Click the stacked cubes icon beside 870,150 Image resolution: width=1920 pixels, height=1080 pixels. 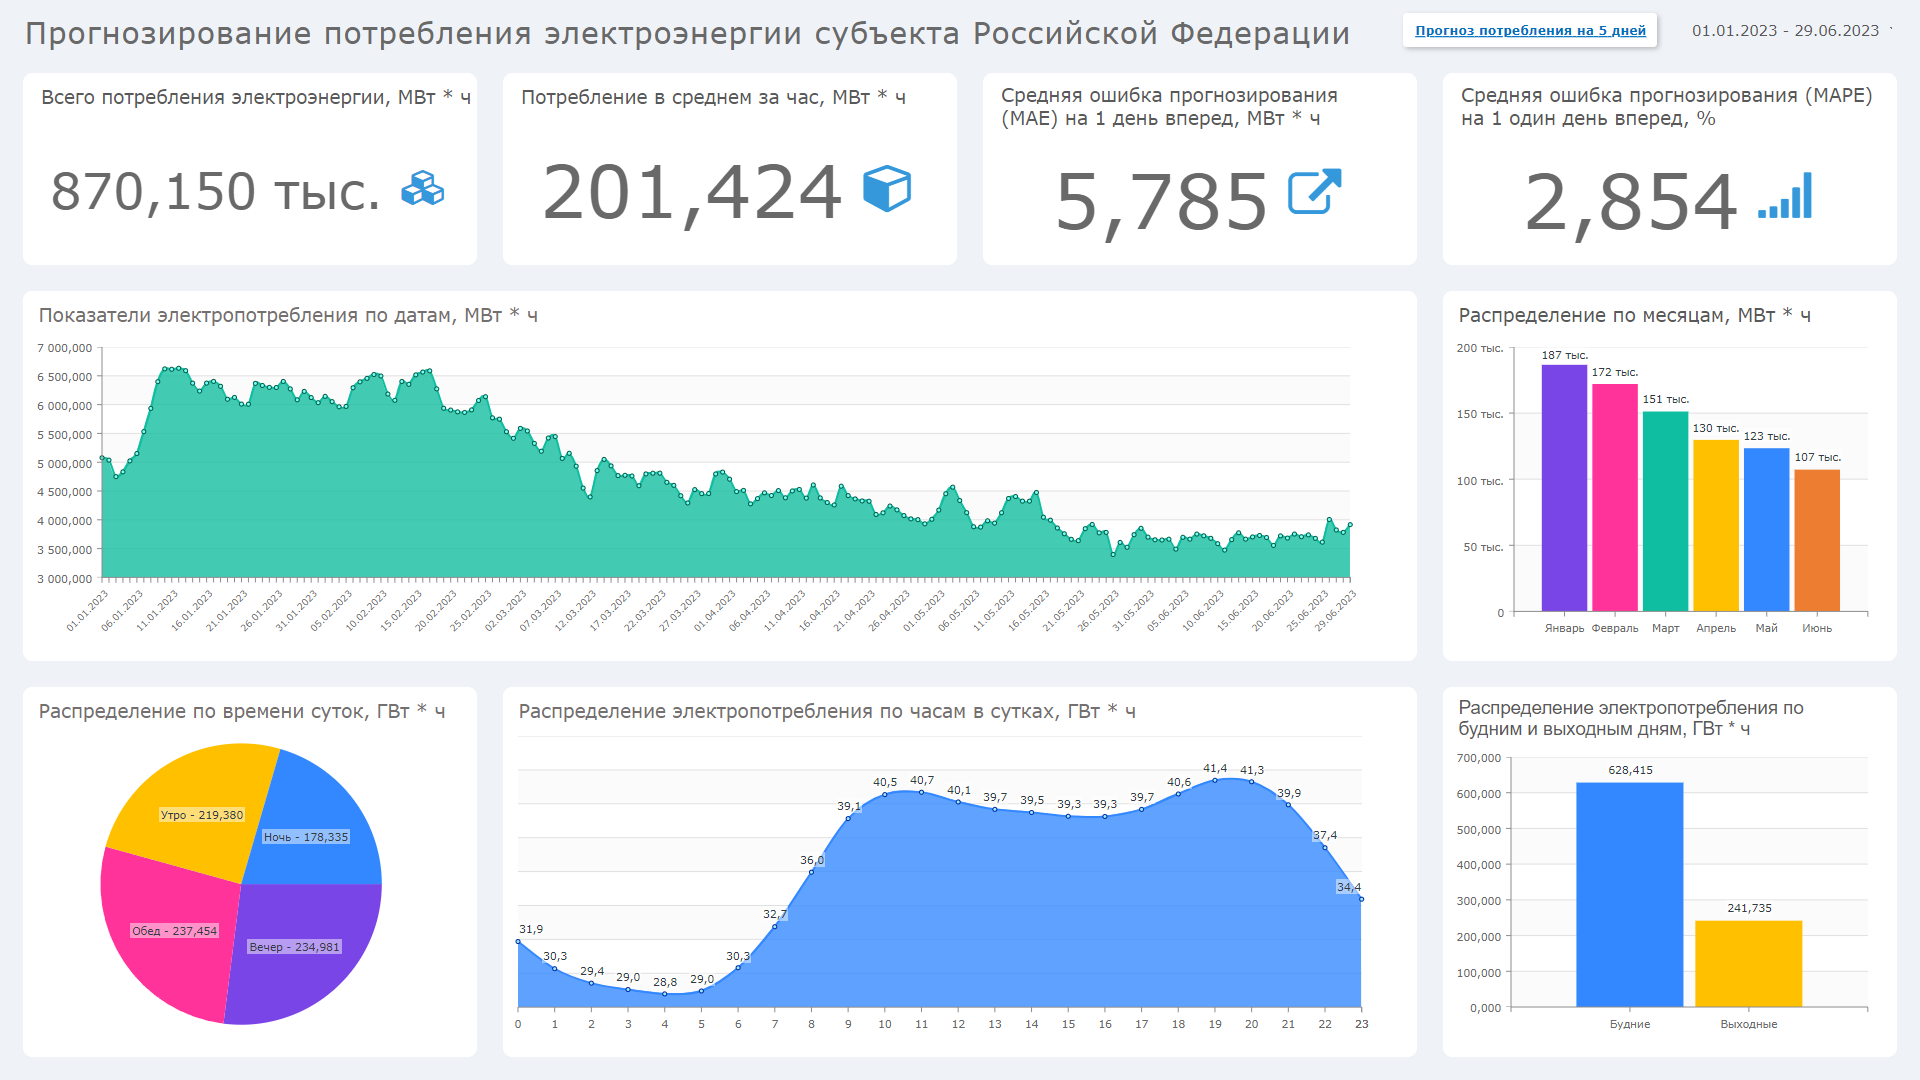(x=422, y=189)
